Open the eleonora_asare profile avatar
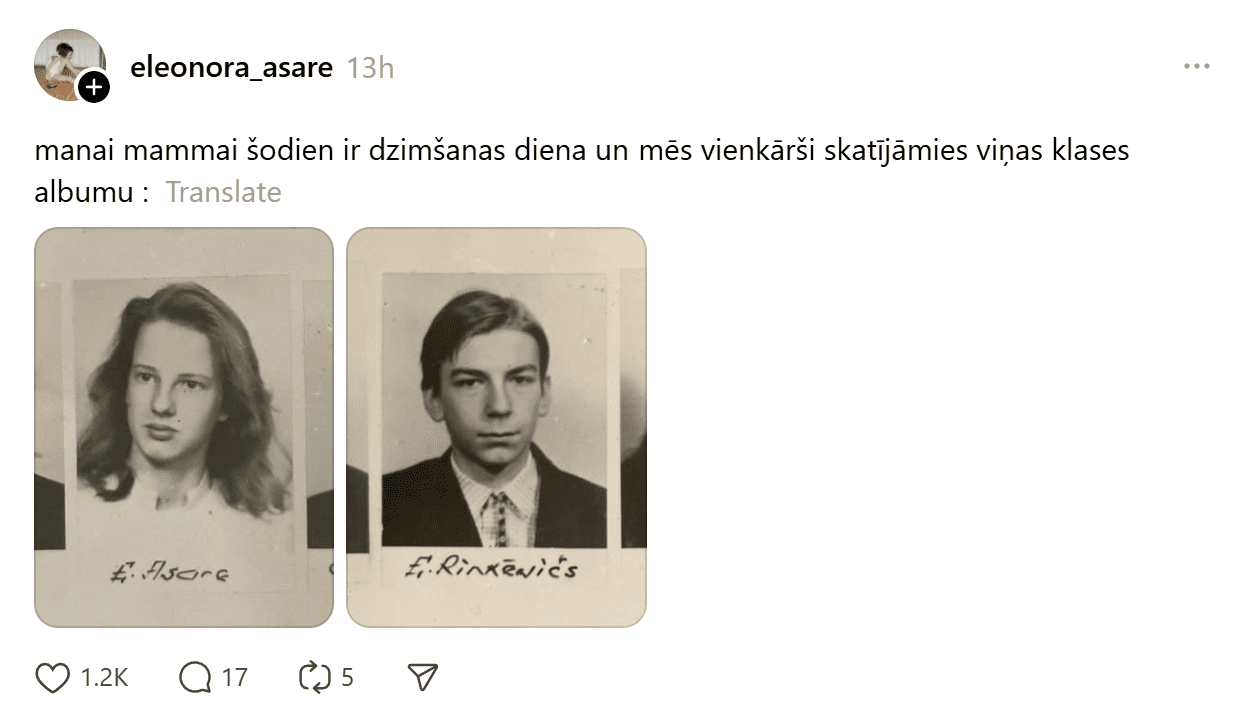Screen dimensions: 1252x712 point(70,66)
